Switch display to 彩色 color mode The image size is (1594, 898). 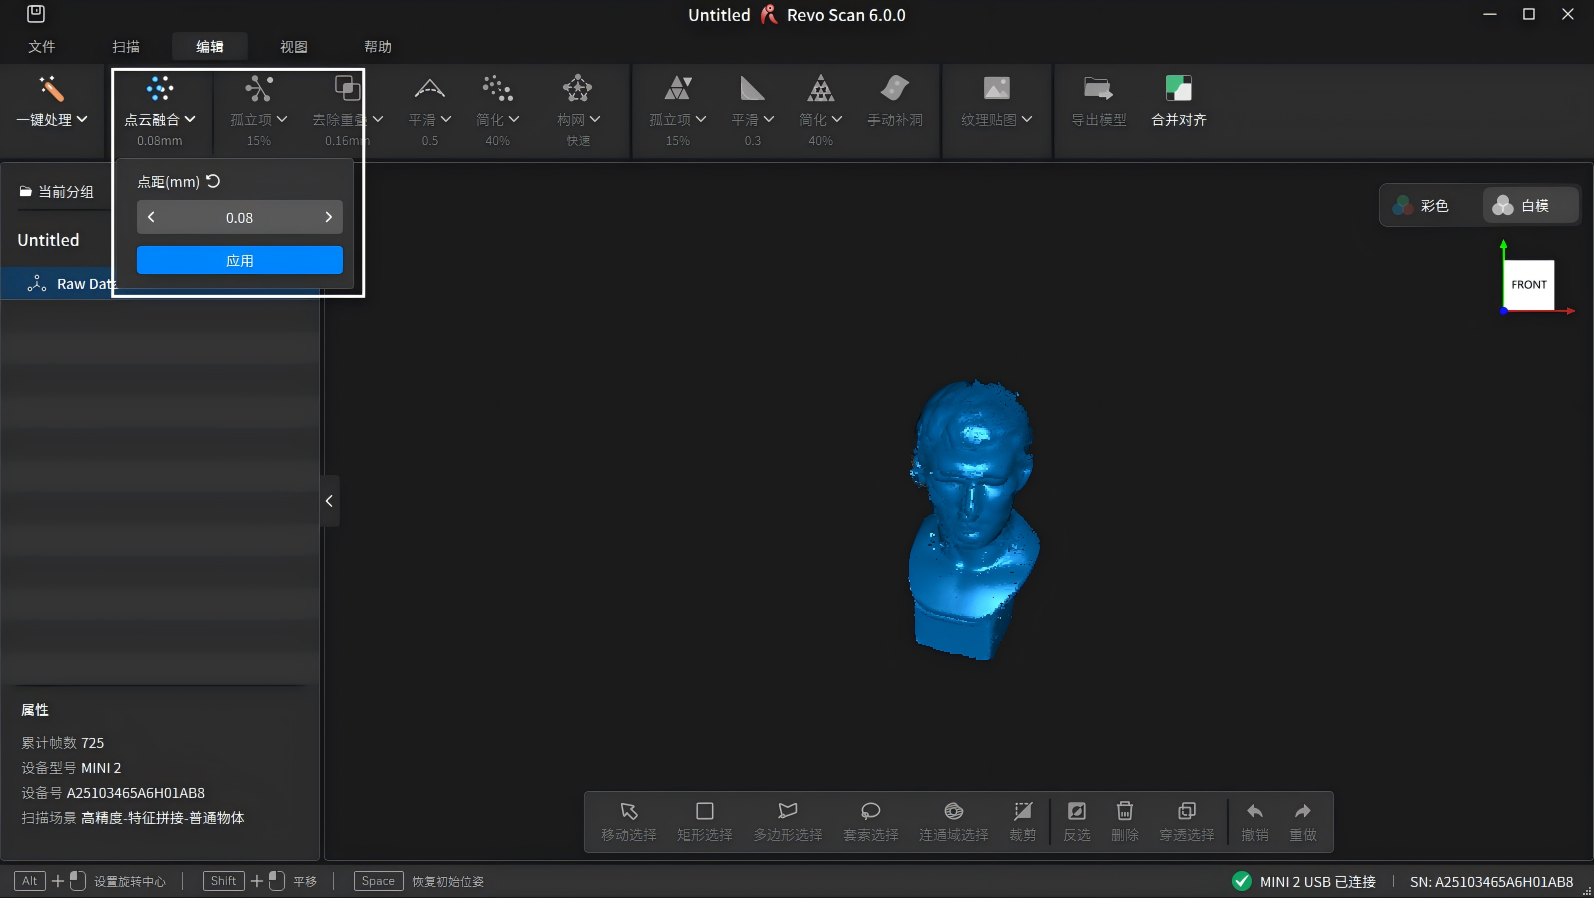(x=1422, y=205)
